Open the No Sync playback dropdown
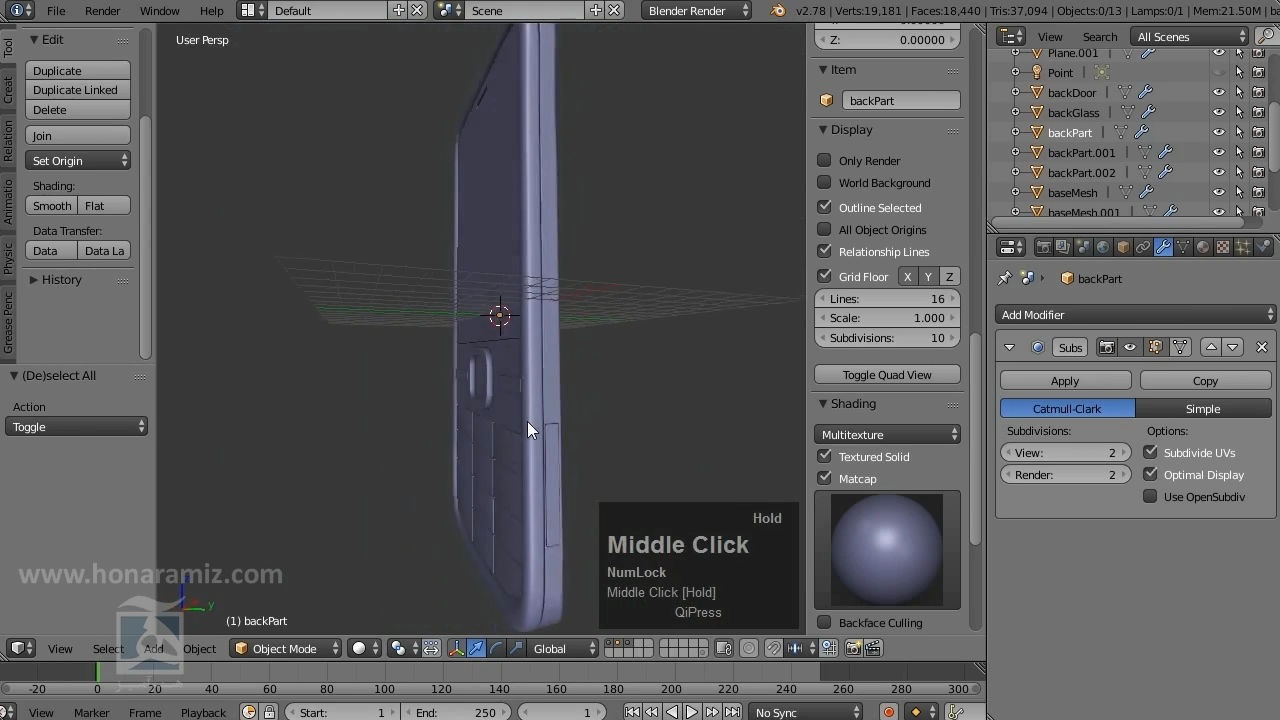This screenshot has width=1280, height=720. 807,712
